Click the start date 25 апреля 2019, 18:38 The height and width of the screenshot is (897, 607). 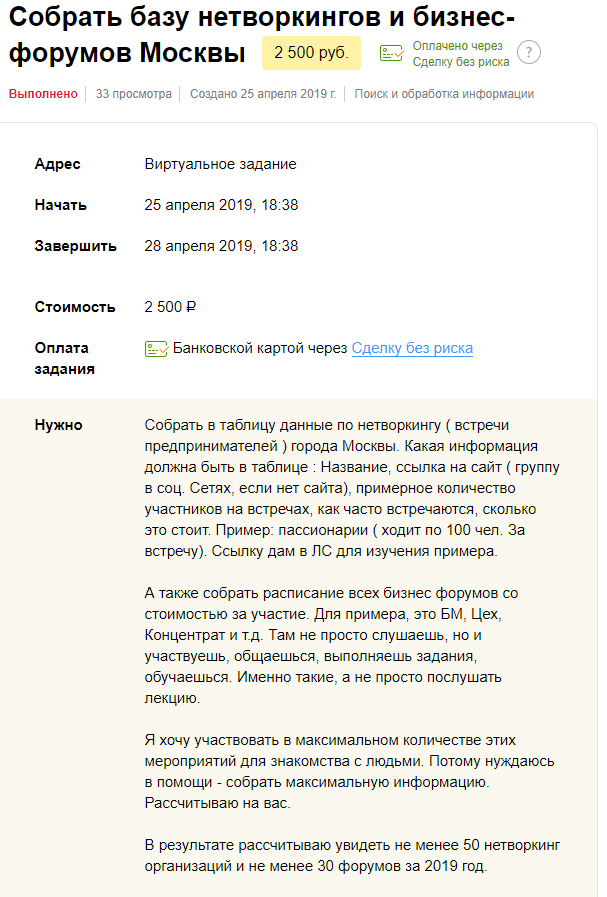pos(221,205)
